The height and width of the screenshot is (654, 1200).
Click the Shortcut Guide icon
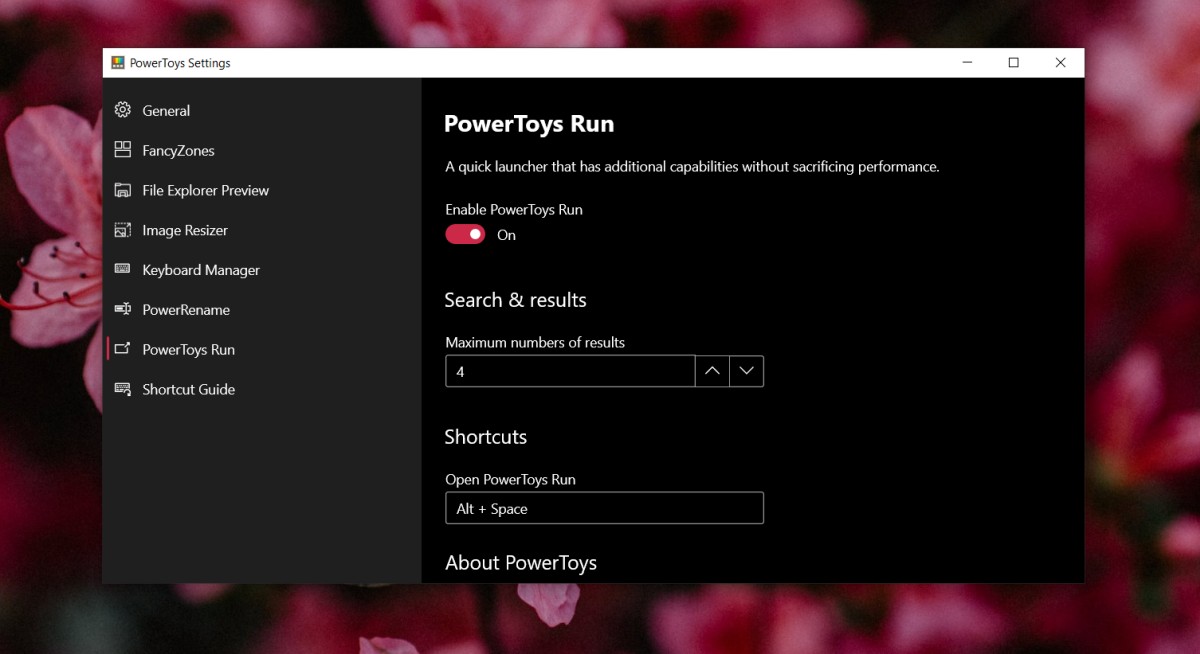click(123, 389)
